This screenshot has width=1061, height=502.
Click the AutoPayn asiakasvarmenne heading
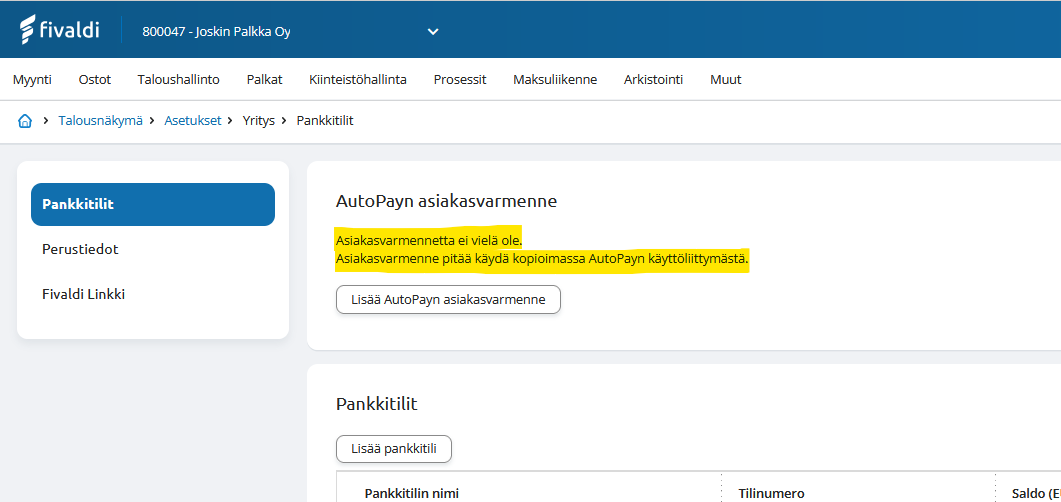click(446, 202)
